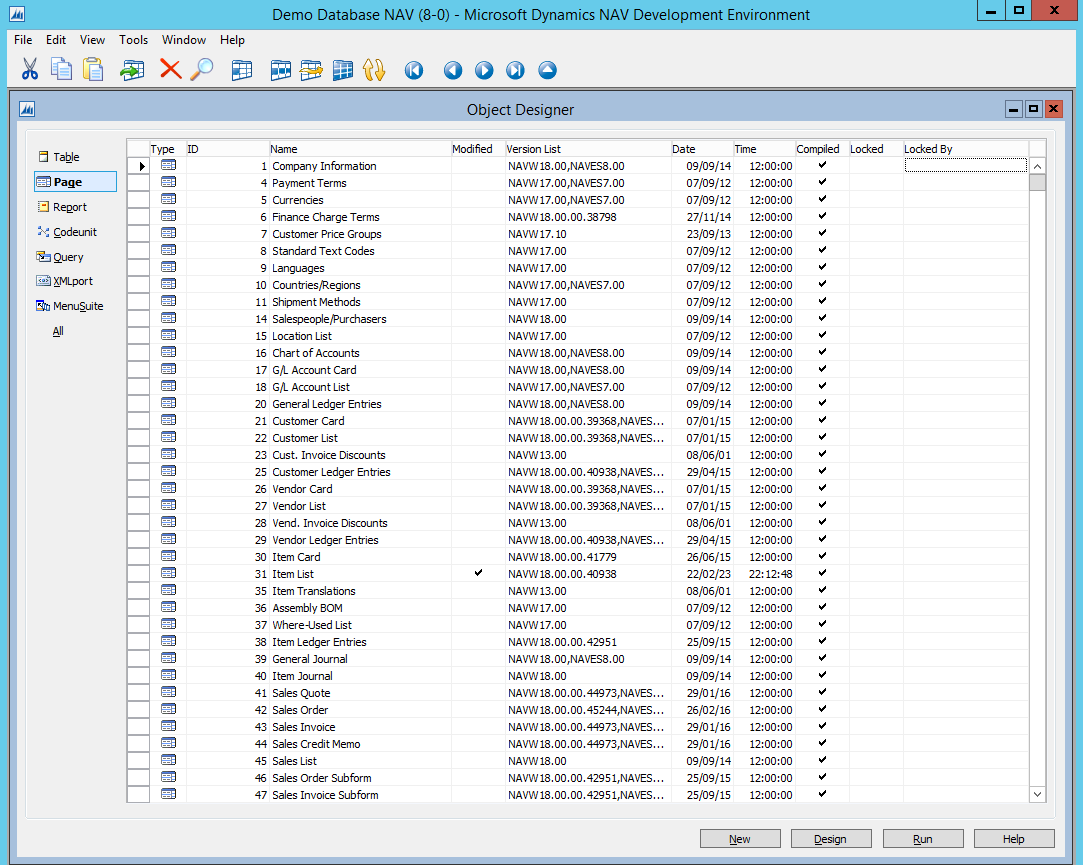Open the Tools menu
The height and width of the screenshot is (865, 1083).
point(133,39)
